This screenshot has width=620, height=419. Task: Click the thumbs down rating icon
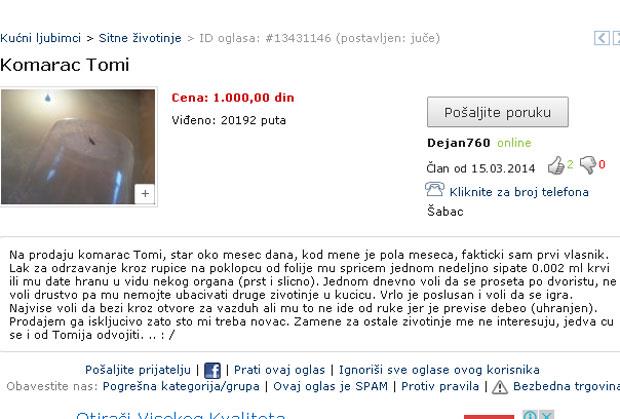(x=588, y=165)
